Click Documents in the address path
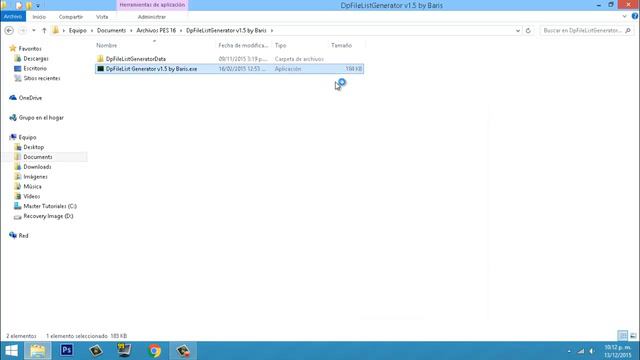This screenshot has height=360, width=640. pos(111,31)
